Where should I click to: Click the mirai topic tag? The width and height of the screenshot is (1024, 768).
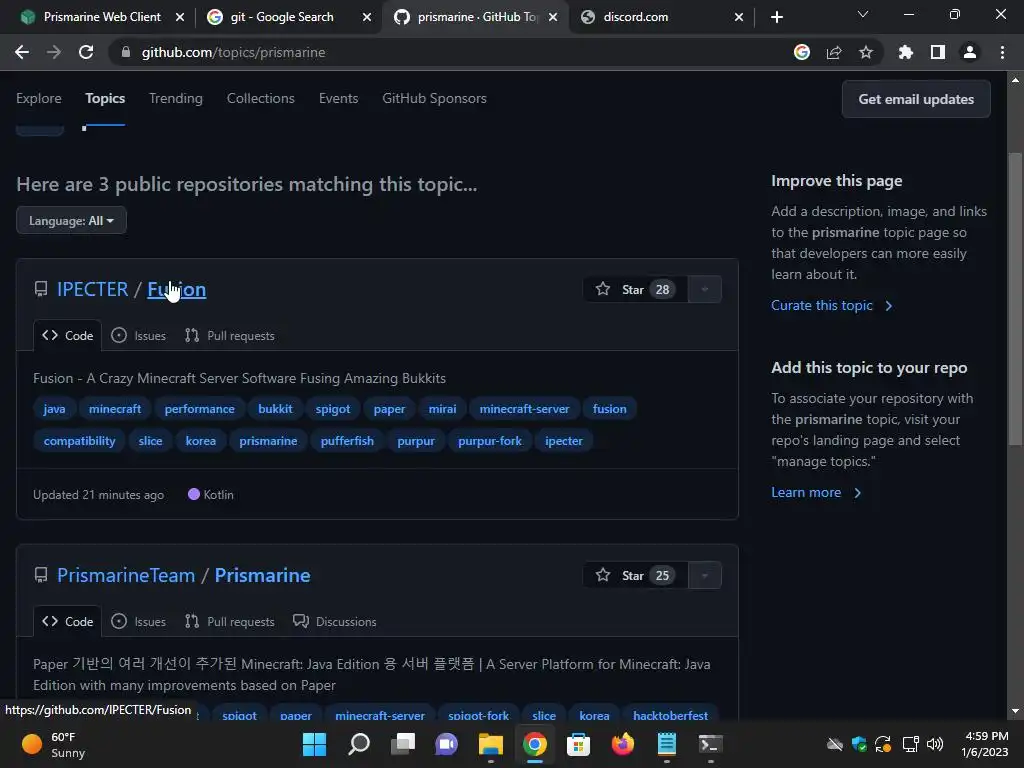click(442, 409)
